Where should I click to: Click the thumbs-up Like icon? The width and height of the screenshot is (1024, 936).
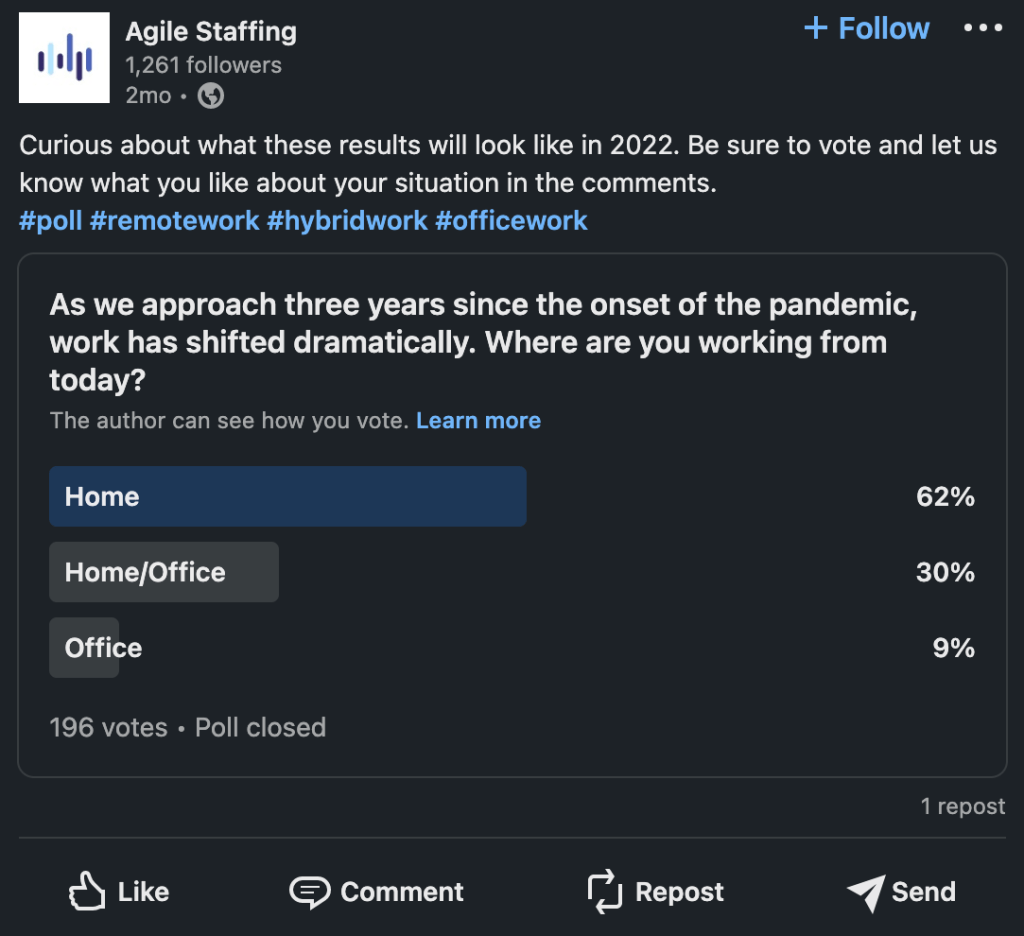tap(87, 891)
